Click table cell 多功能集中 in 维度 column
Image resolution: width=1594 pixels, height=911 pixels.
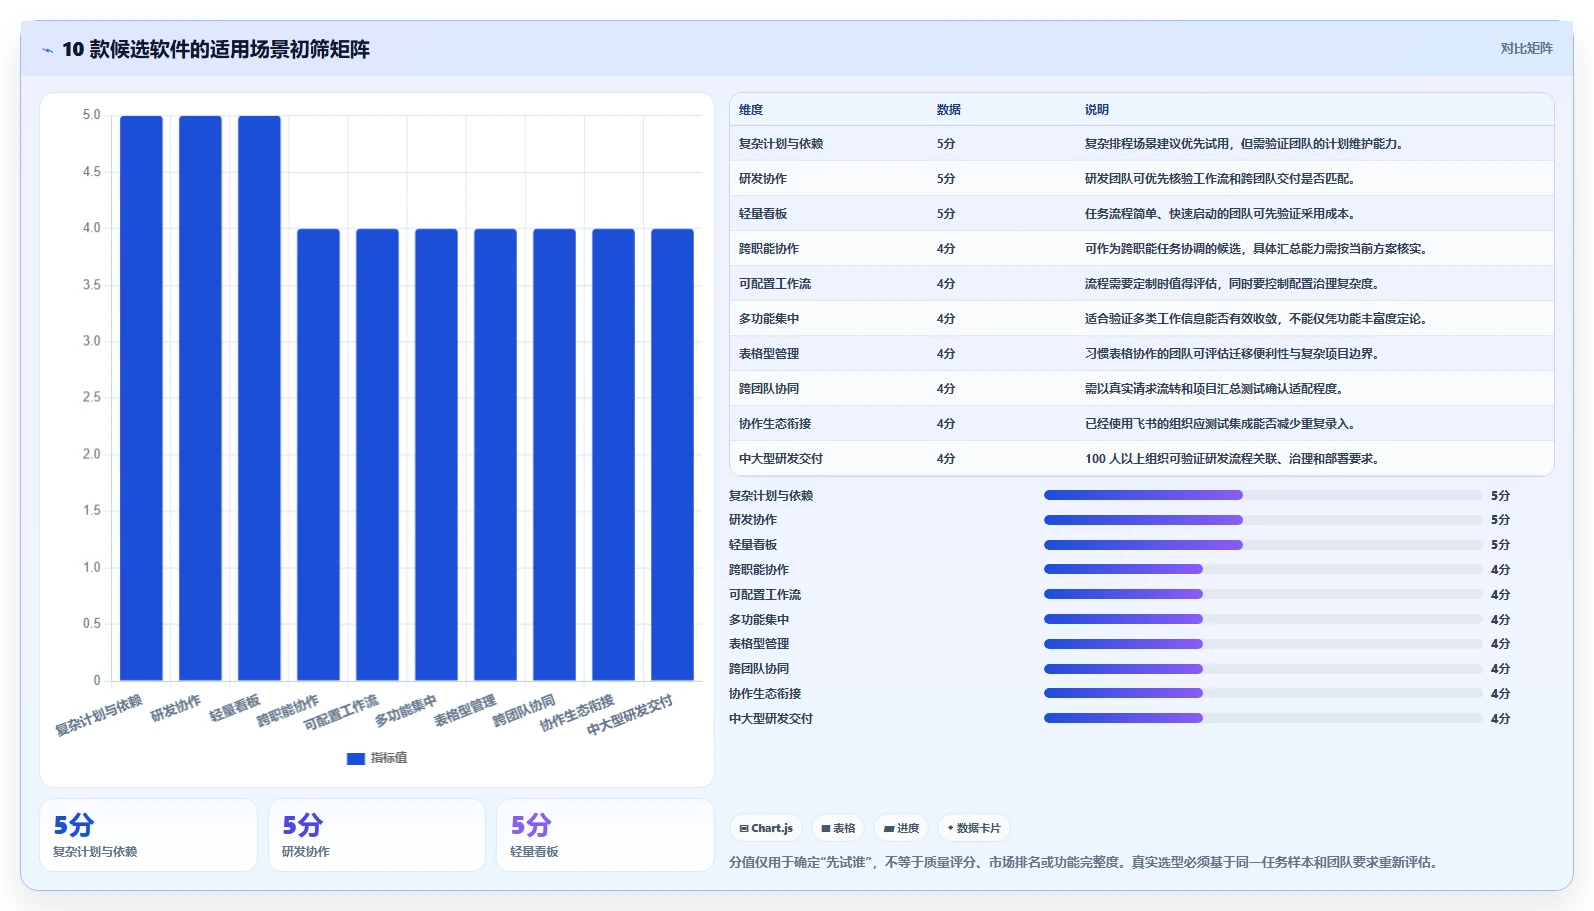point(769,319)
